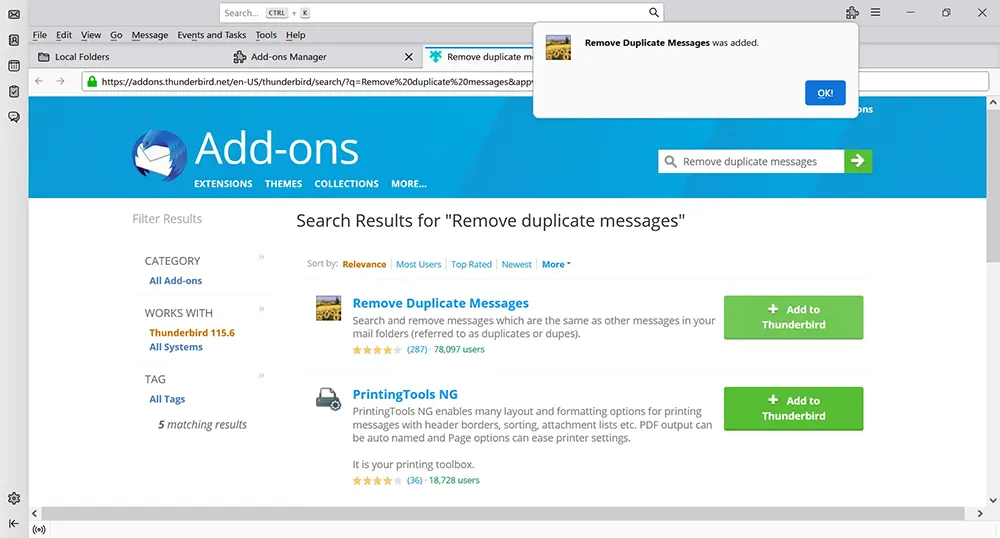This screenshot has height=538, width=1000.
Task: Open the extensions puzzle icon
Action: [x=852, y=13]
